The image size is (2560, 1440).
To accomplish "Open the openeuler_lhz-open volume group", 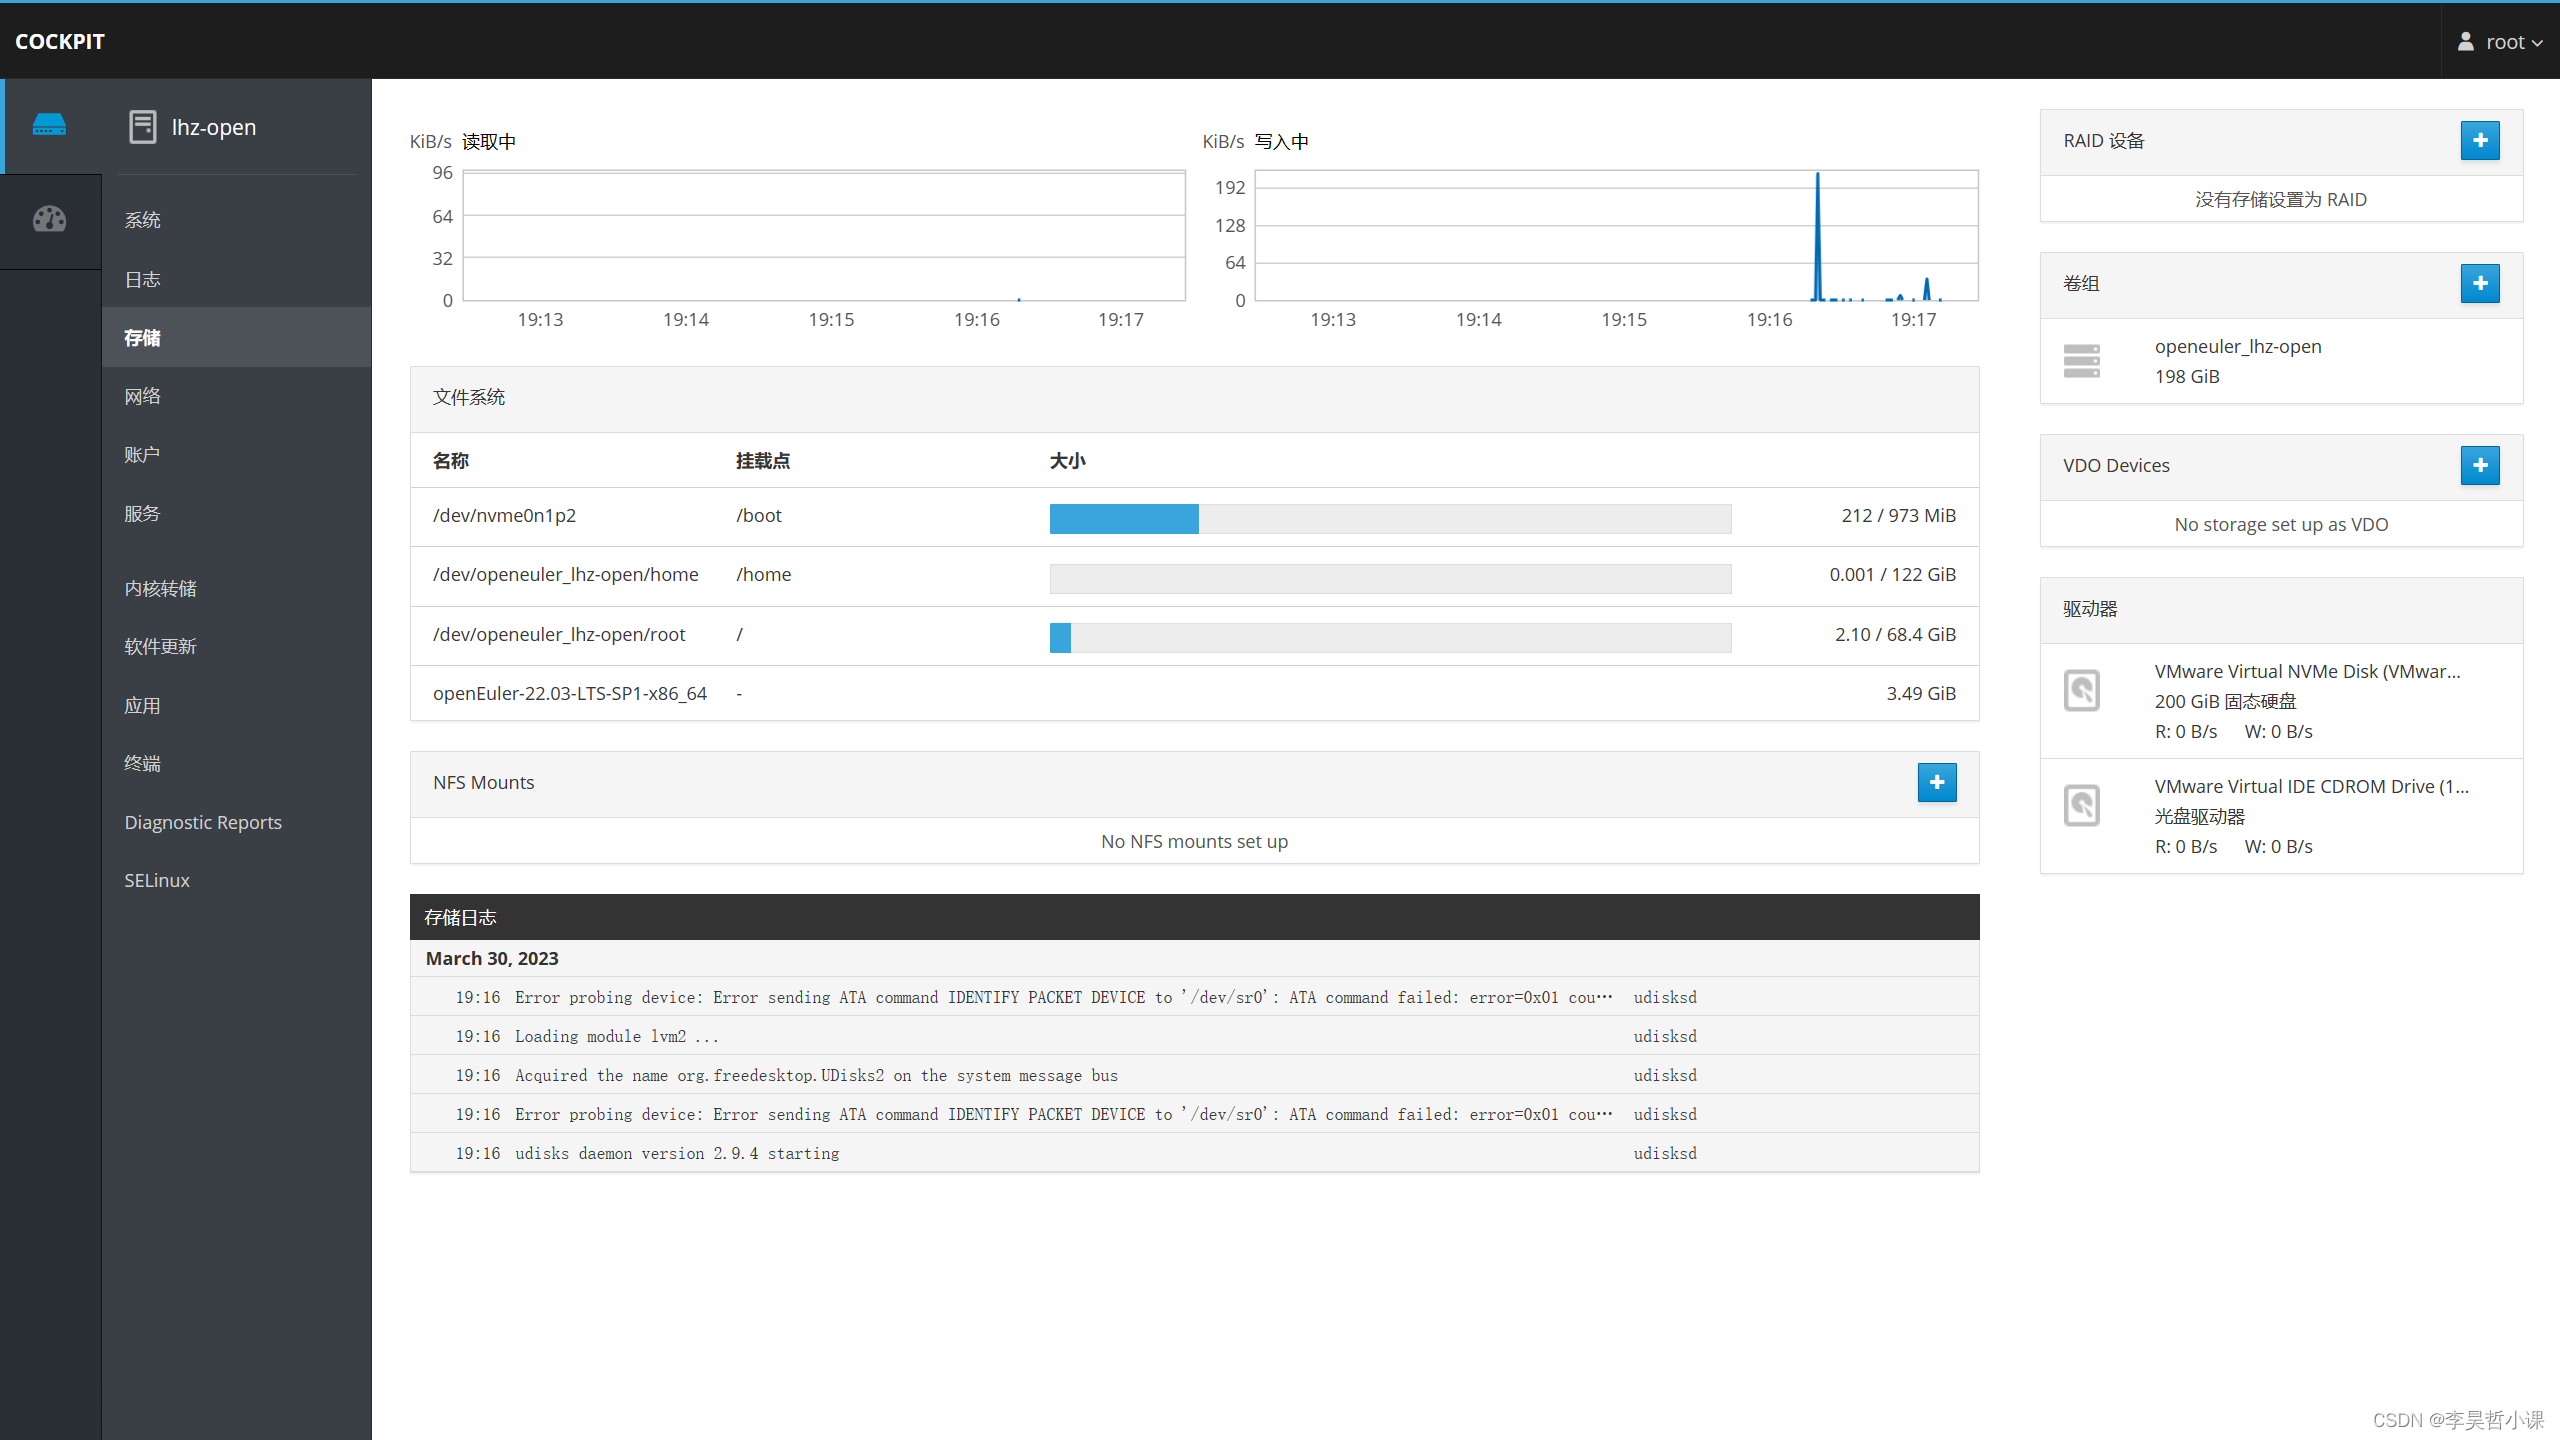I will pyautogui.click(x=2281, y=361).
